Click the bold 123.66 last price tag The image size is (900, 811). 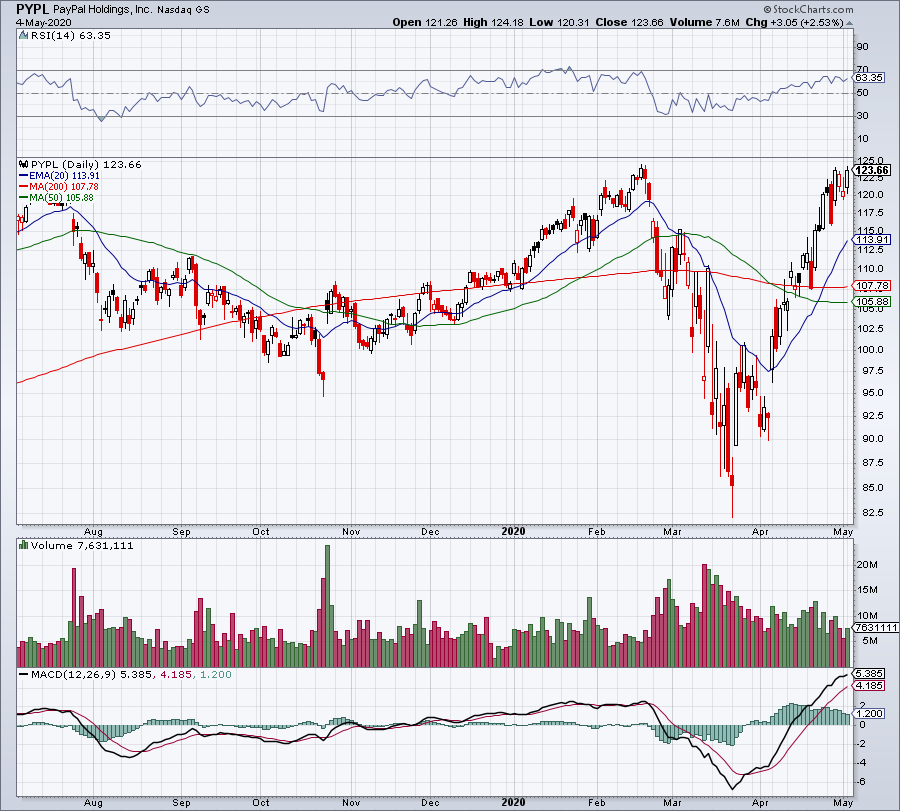point(872,170)
